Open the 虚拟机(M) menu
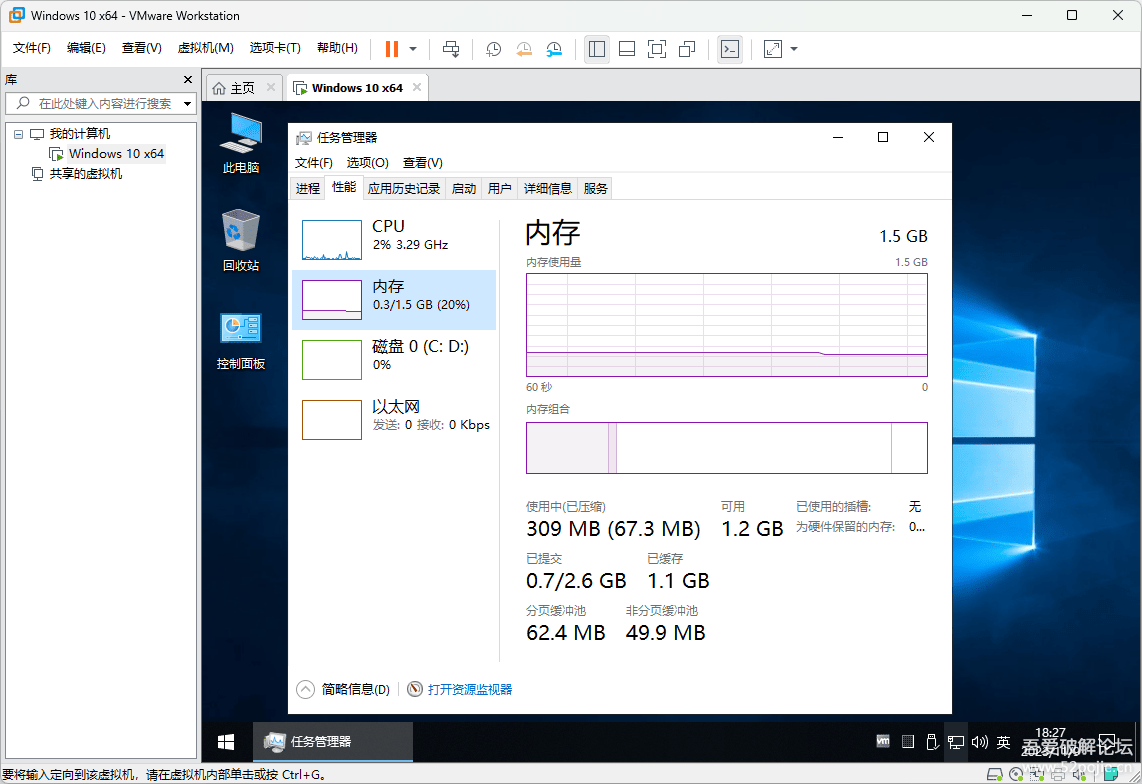1142x784 pixels. 205,47
